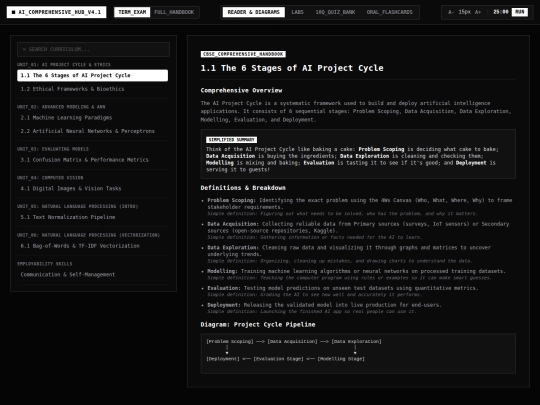Start the timer with RUN button

[x=520, y=12]
